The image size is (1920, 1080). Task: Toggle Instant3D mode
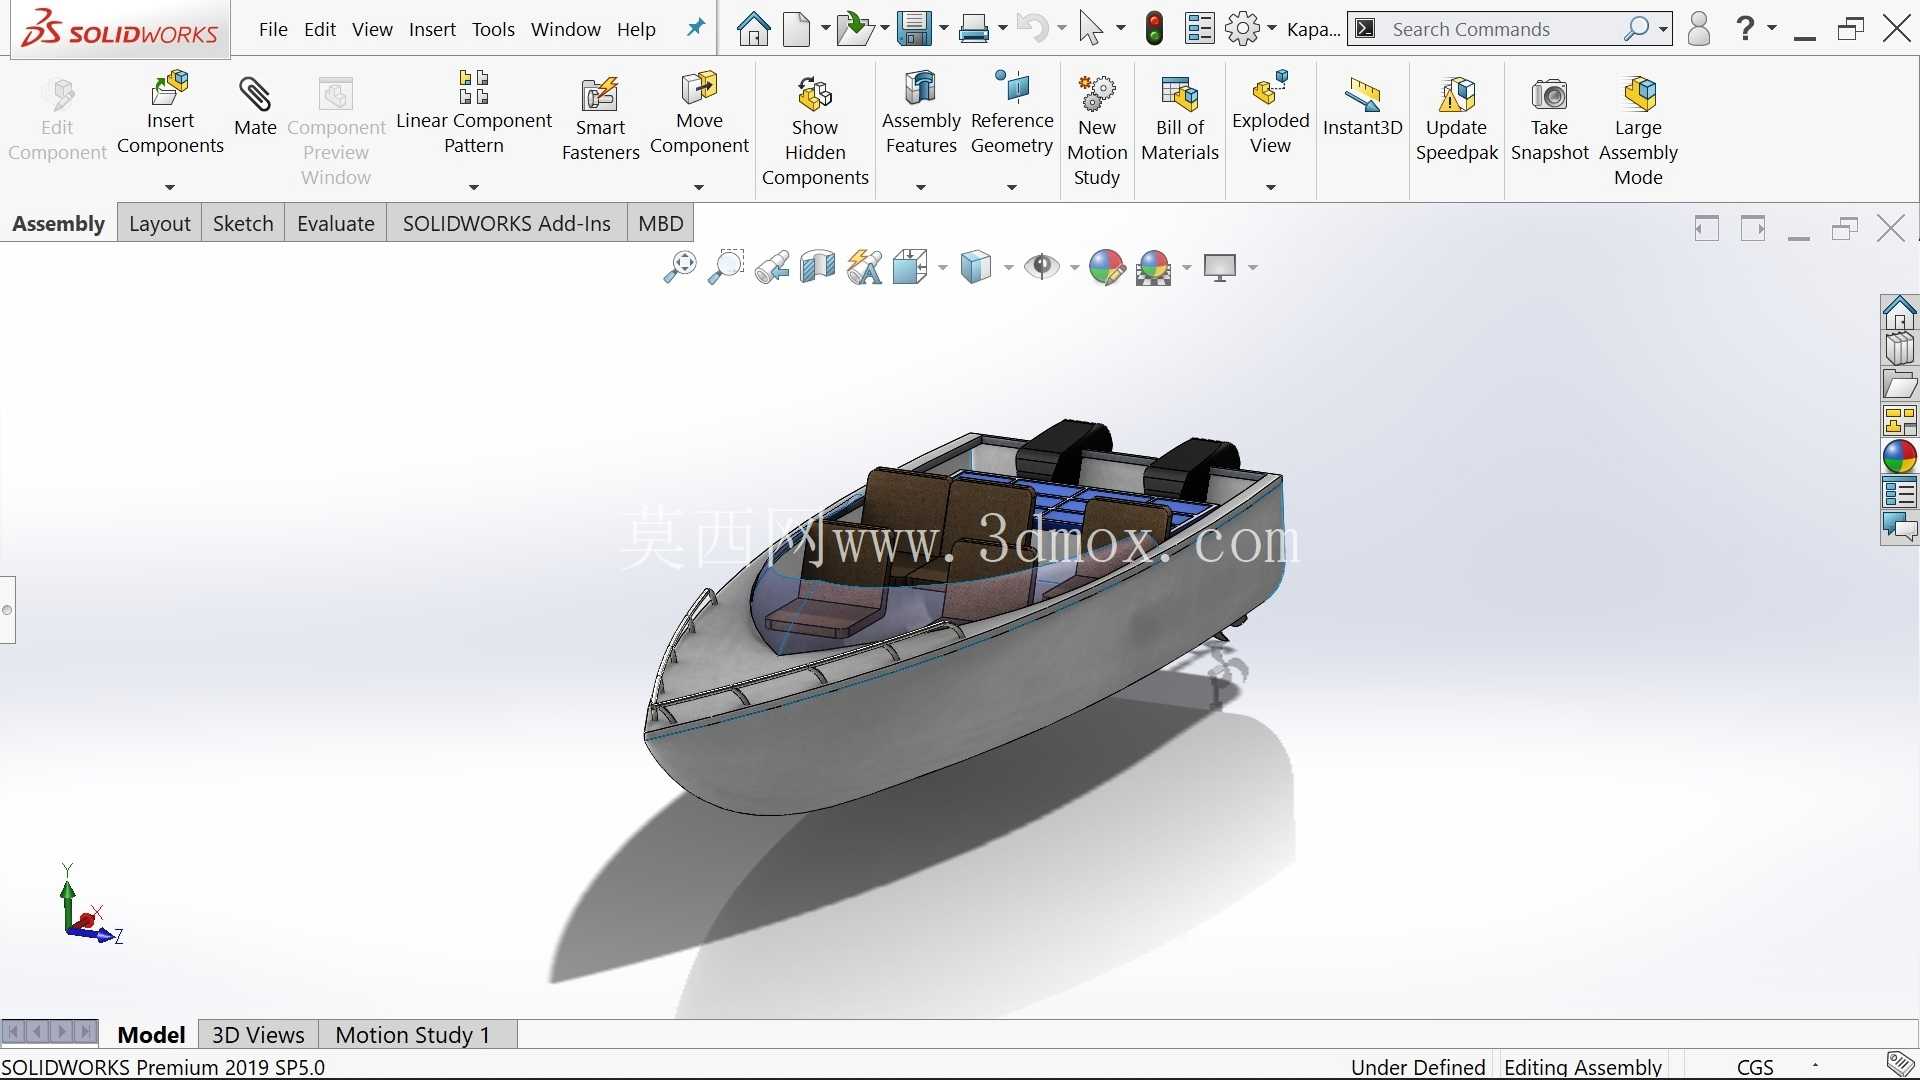coord(1363,107)
